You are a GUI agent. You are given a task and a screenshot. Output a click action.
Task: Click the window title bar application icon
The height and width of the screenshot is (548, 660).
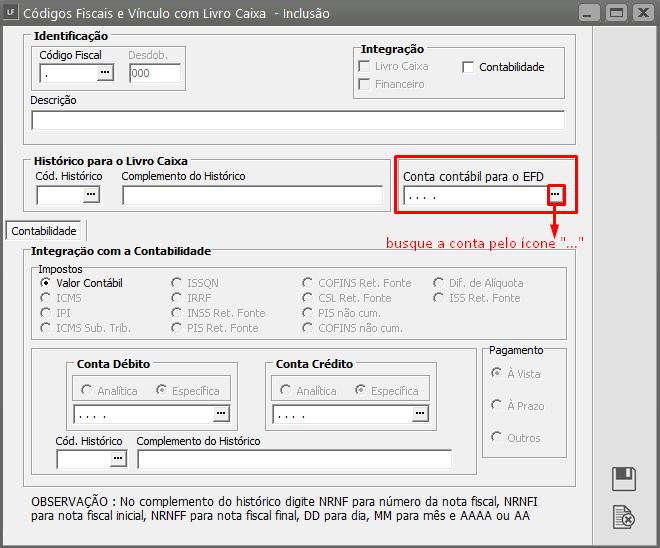(x=11, y=12)
